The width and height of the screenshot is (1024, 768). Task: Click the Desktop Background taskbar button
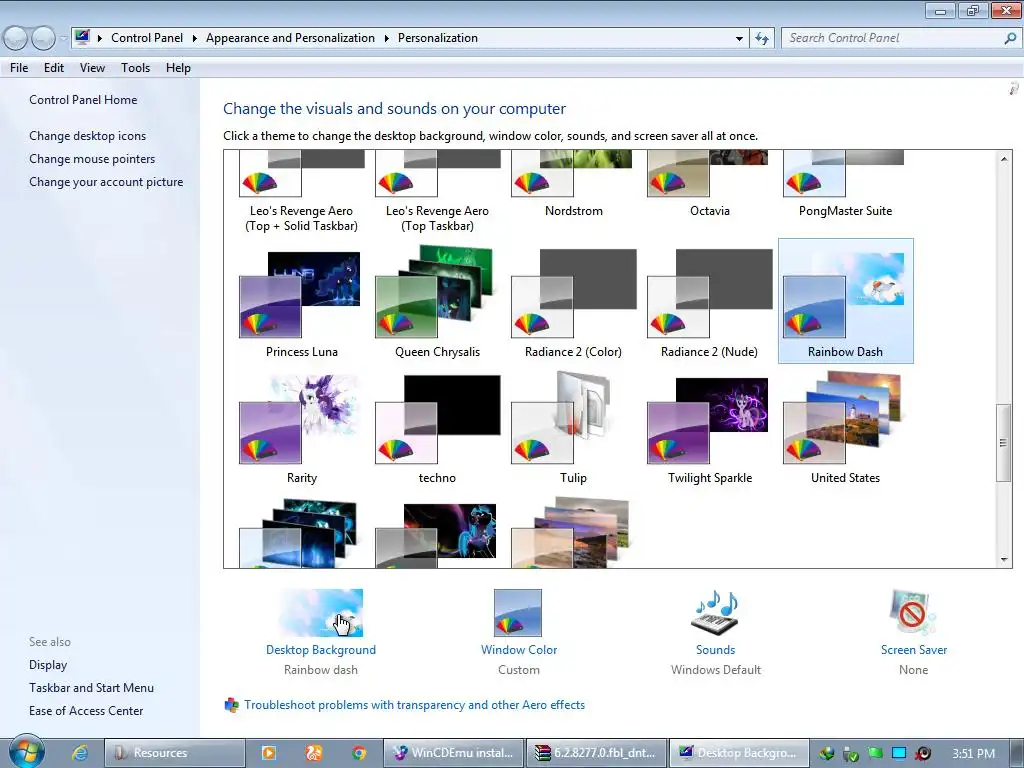[x=739, y=753]
